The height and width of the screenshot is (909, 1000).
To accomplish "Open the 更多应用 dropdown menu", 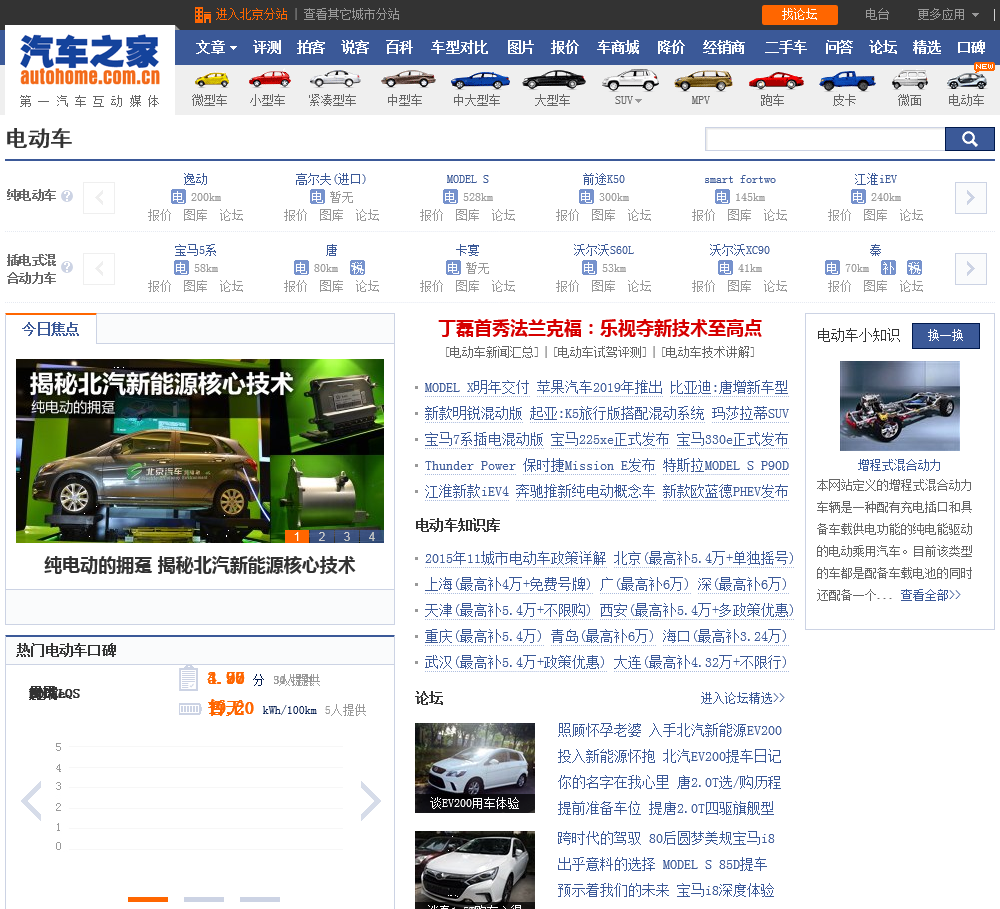I will (948, 14).
